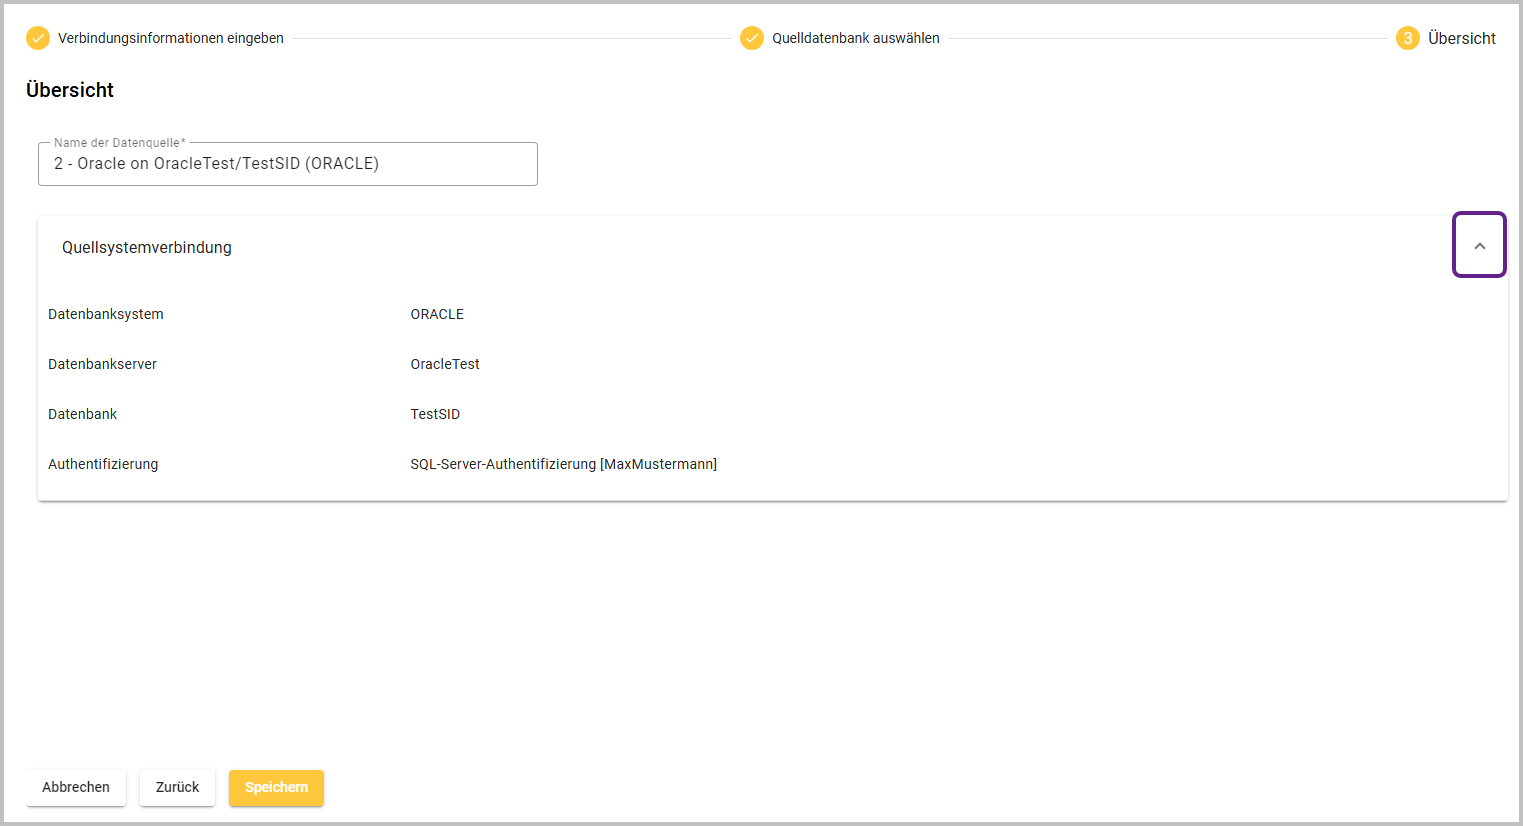Click the checkmark icon for Quelldatenbank auswählen
This screenshot has height=826, width=1523.
752,38
